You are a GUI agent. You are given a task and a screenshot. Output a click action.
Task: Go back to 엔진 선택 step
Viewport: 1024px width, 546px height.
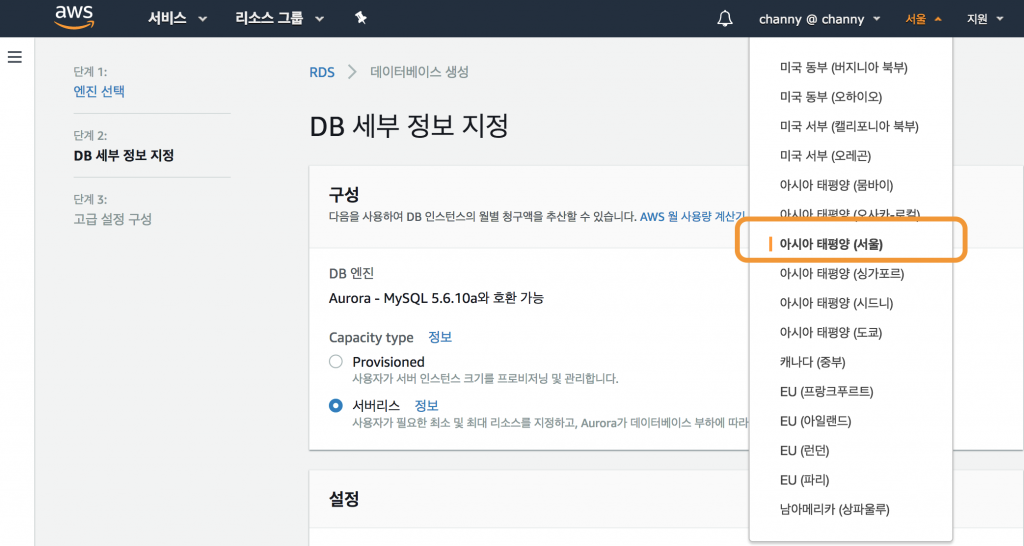(99, 91)
